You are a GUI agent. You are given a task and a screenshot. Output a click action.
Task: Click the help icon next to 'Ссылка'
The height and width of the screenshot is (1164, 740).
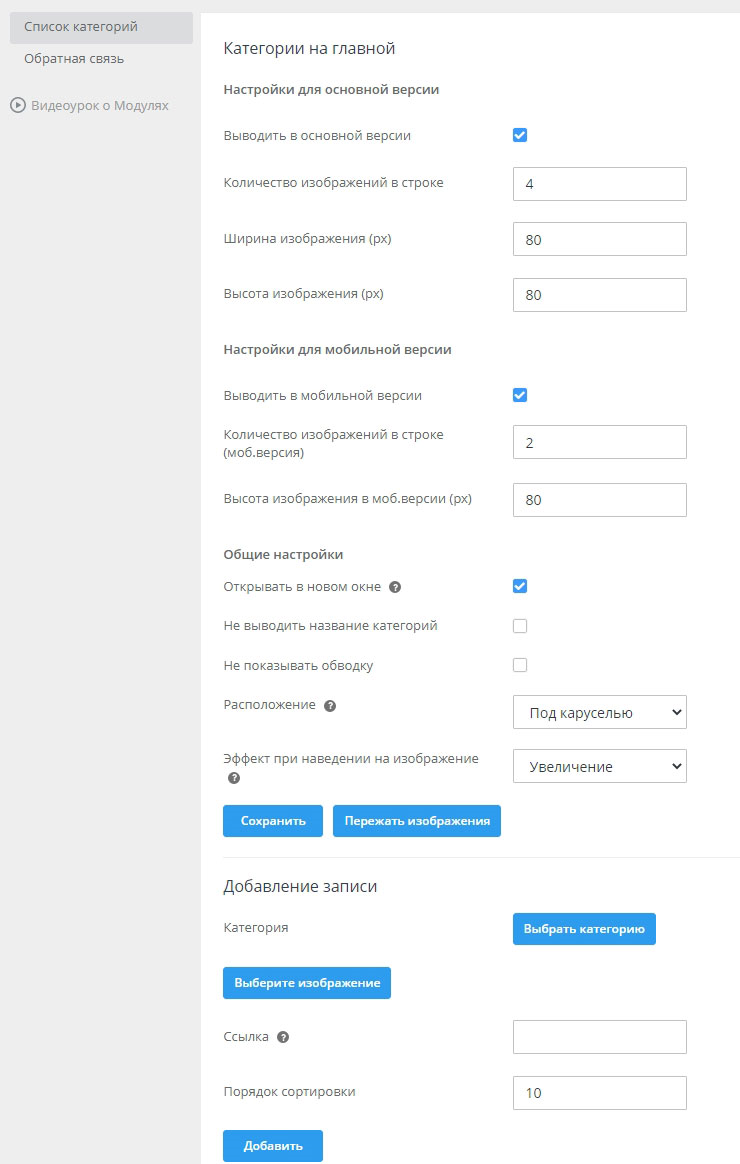pos(283,1038)
